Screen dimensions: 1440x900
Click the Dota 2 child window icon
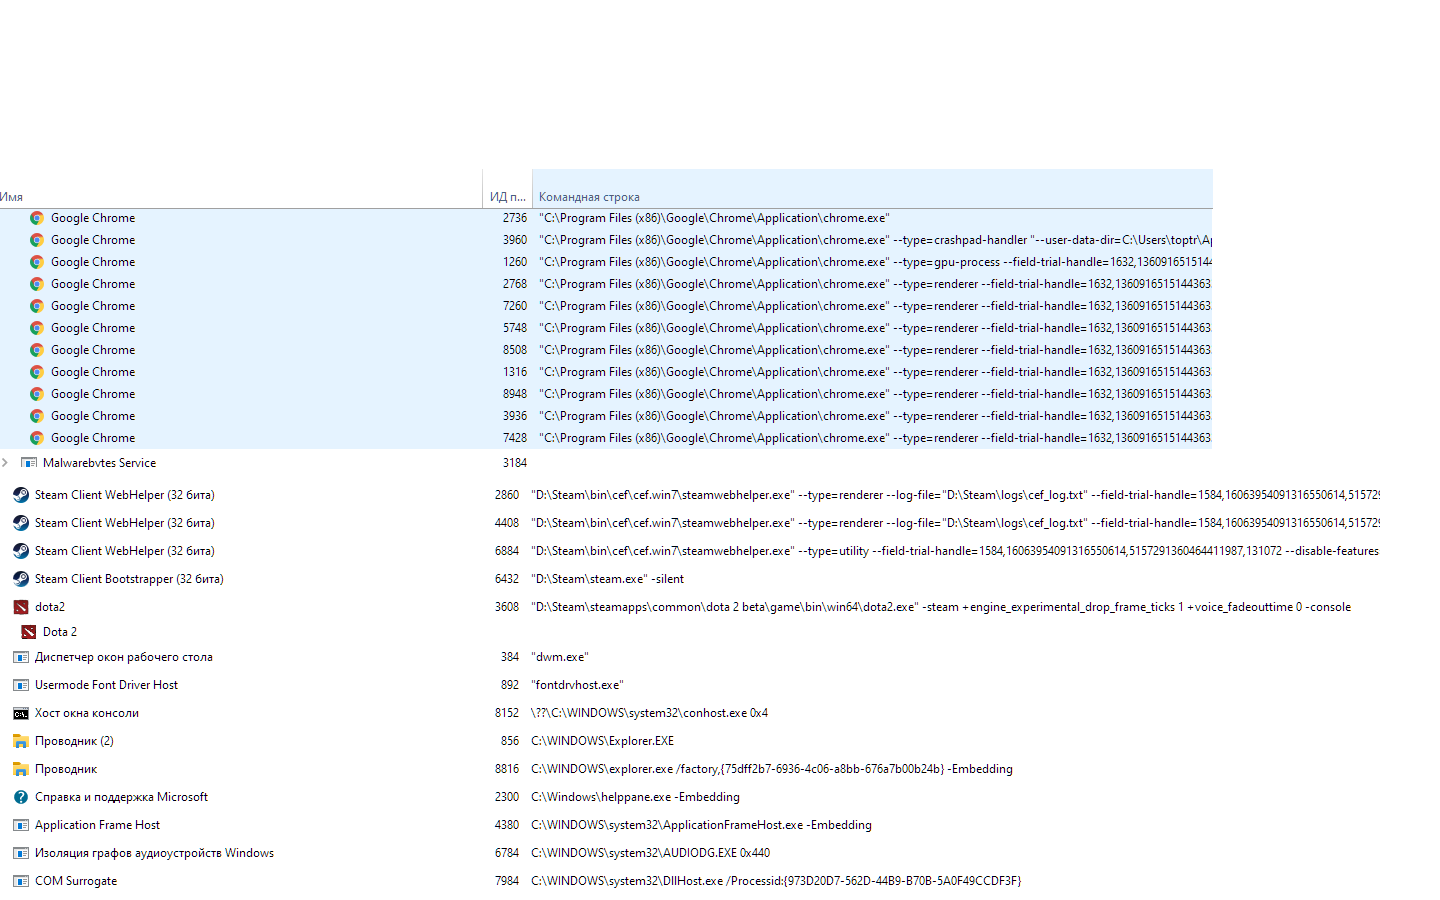tap(29, 632)
